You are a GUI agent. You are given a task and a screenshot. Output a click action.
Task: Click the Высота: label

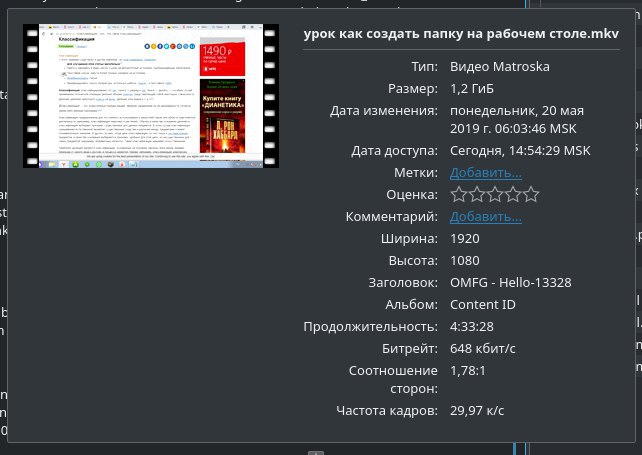pos(413,261)
